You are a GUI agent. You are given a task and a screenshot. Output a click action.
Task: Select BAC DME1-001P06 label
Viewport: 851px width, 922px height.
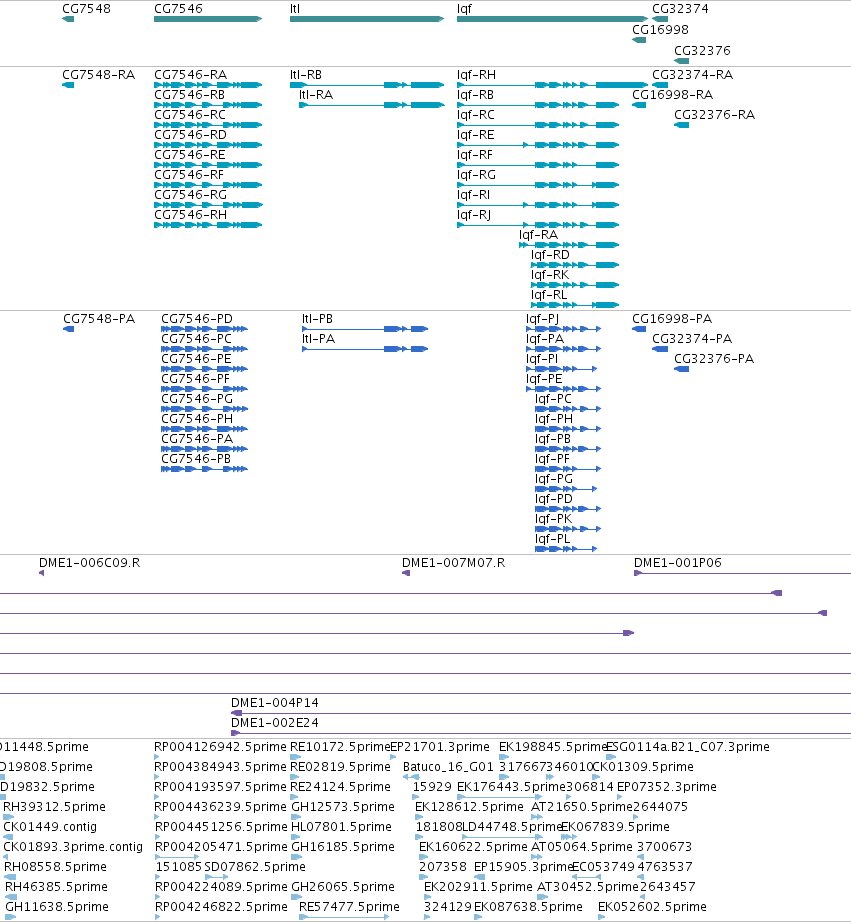click(x=678, y=563)
